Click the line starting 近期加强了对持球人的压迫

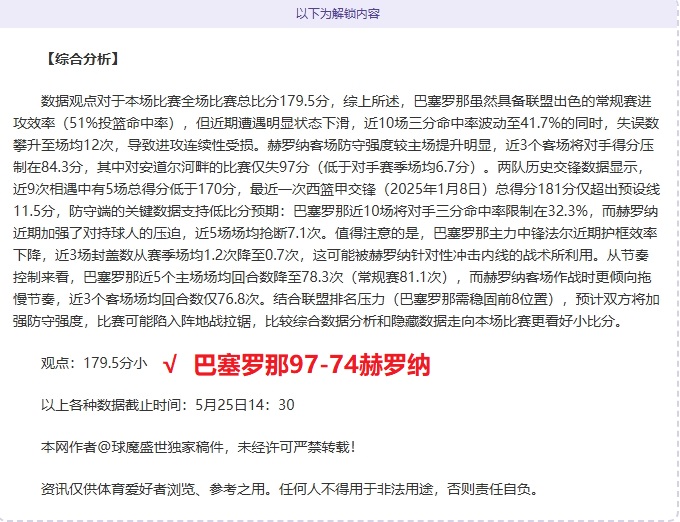tap(335, 233)
